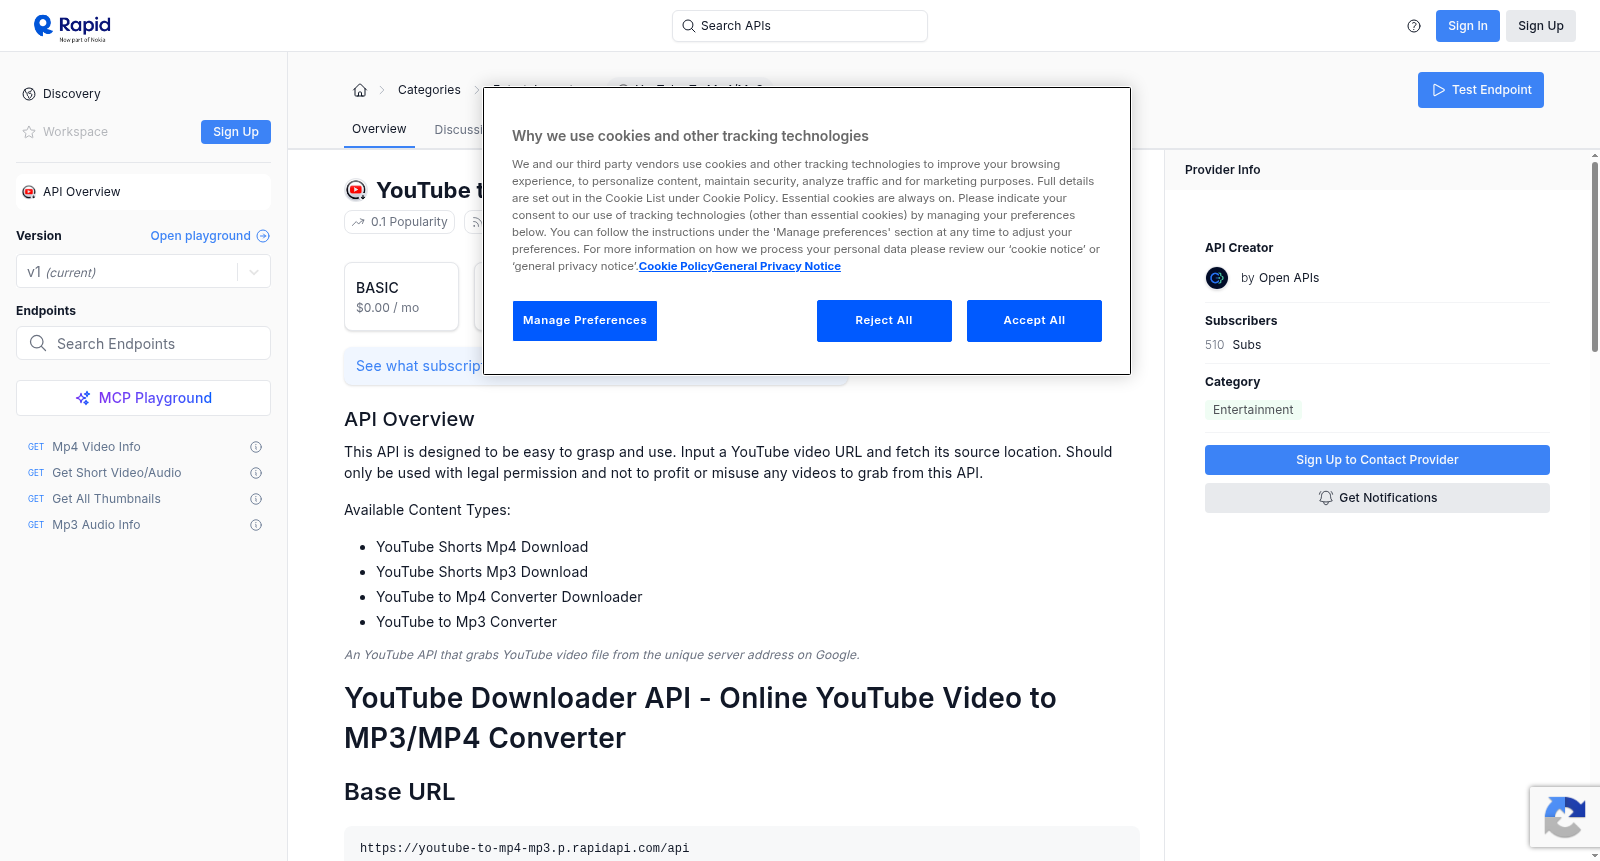Click the header Sign Up button
The image size is (1600, 861).
click(x=1540, y=26)
